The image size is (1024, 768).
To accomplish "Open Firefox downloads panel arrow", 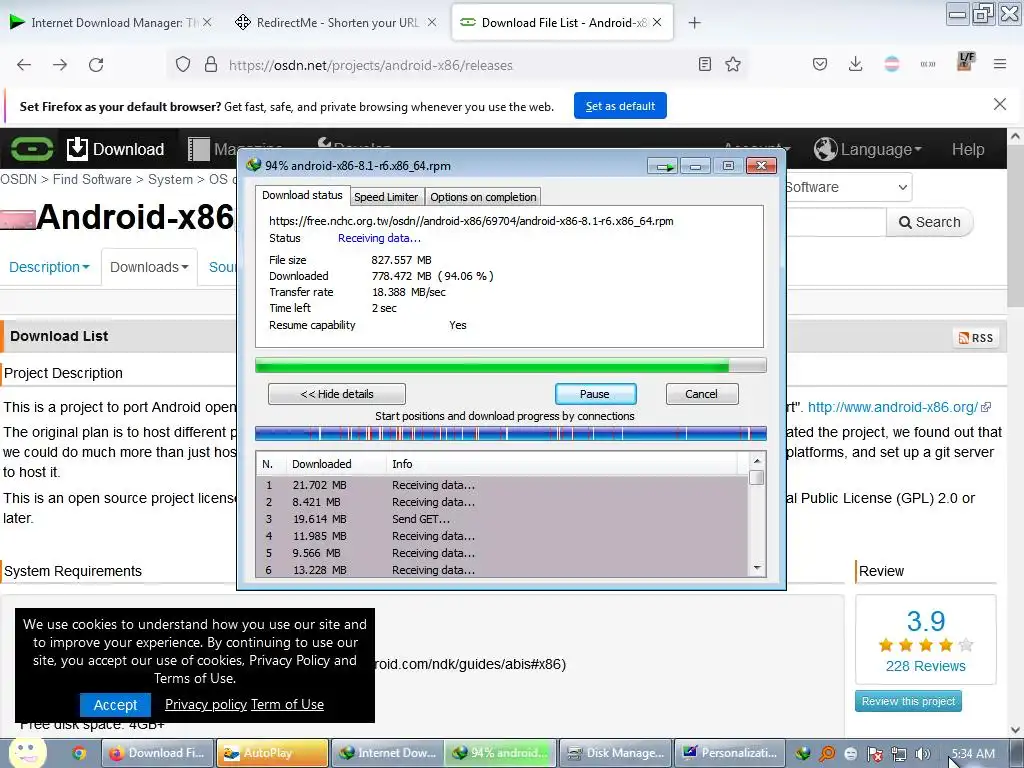I will (856, 64).
